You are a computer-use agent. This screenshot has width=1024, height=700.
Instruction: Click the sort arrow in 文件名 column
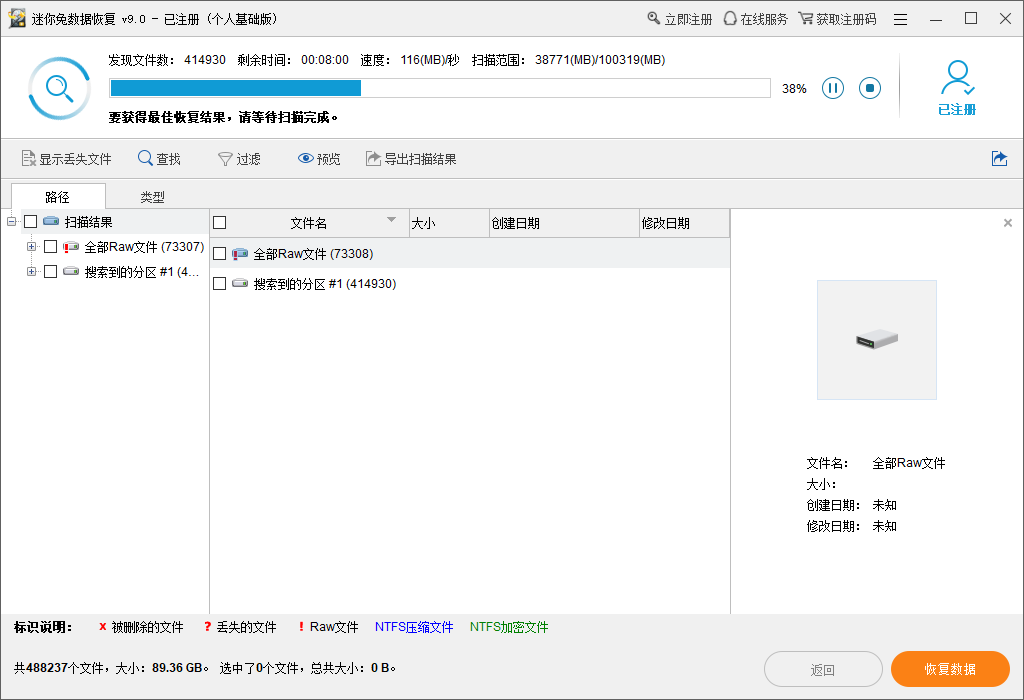[392, 220]
